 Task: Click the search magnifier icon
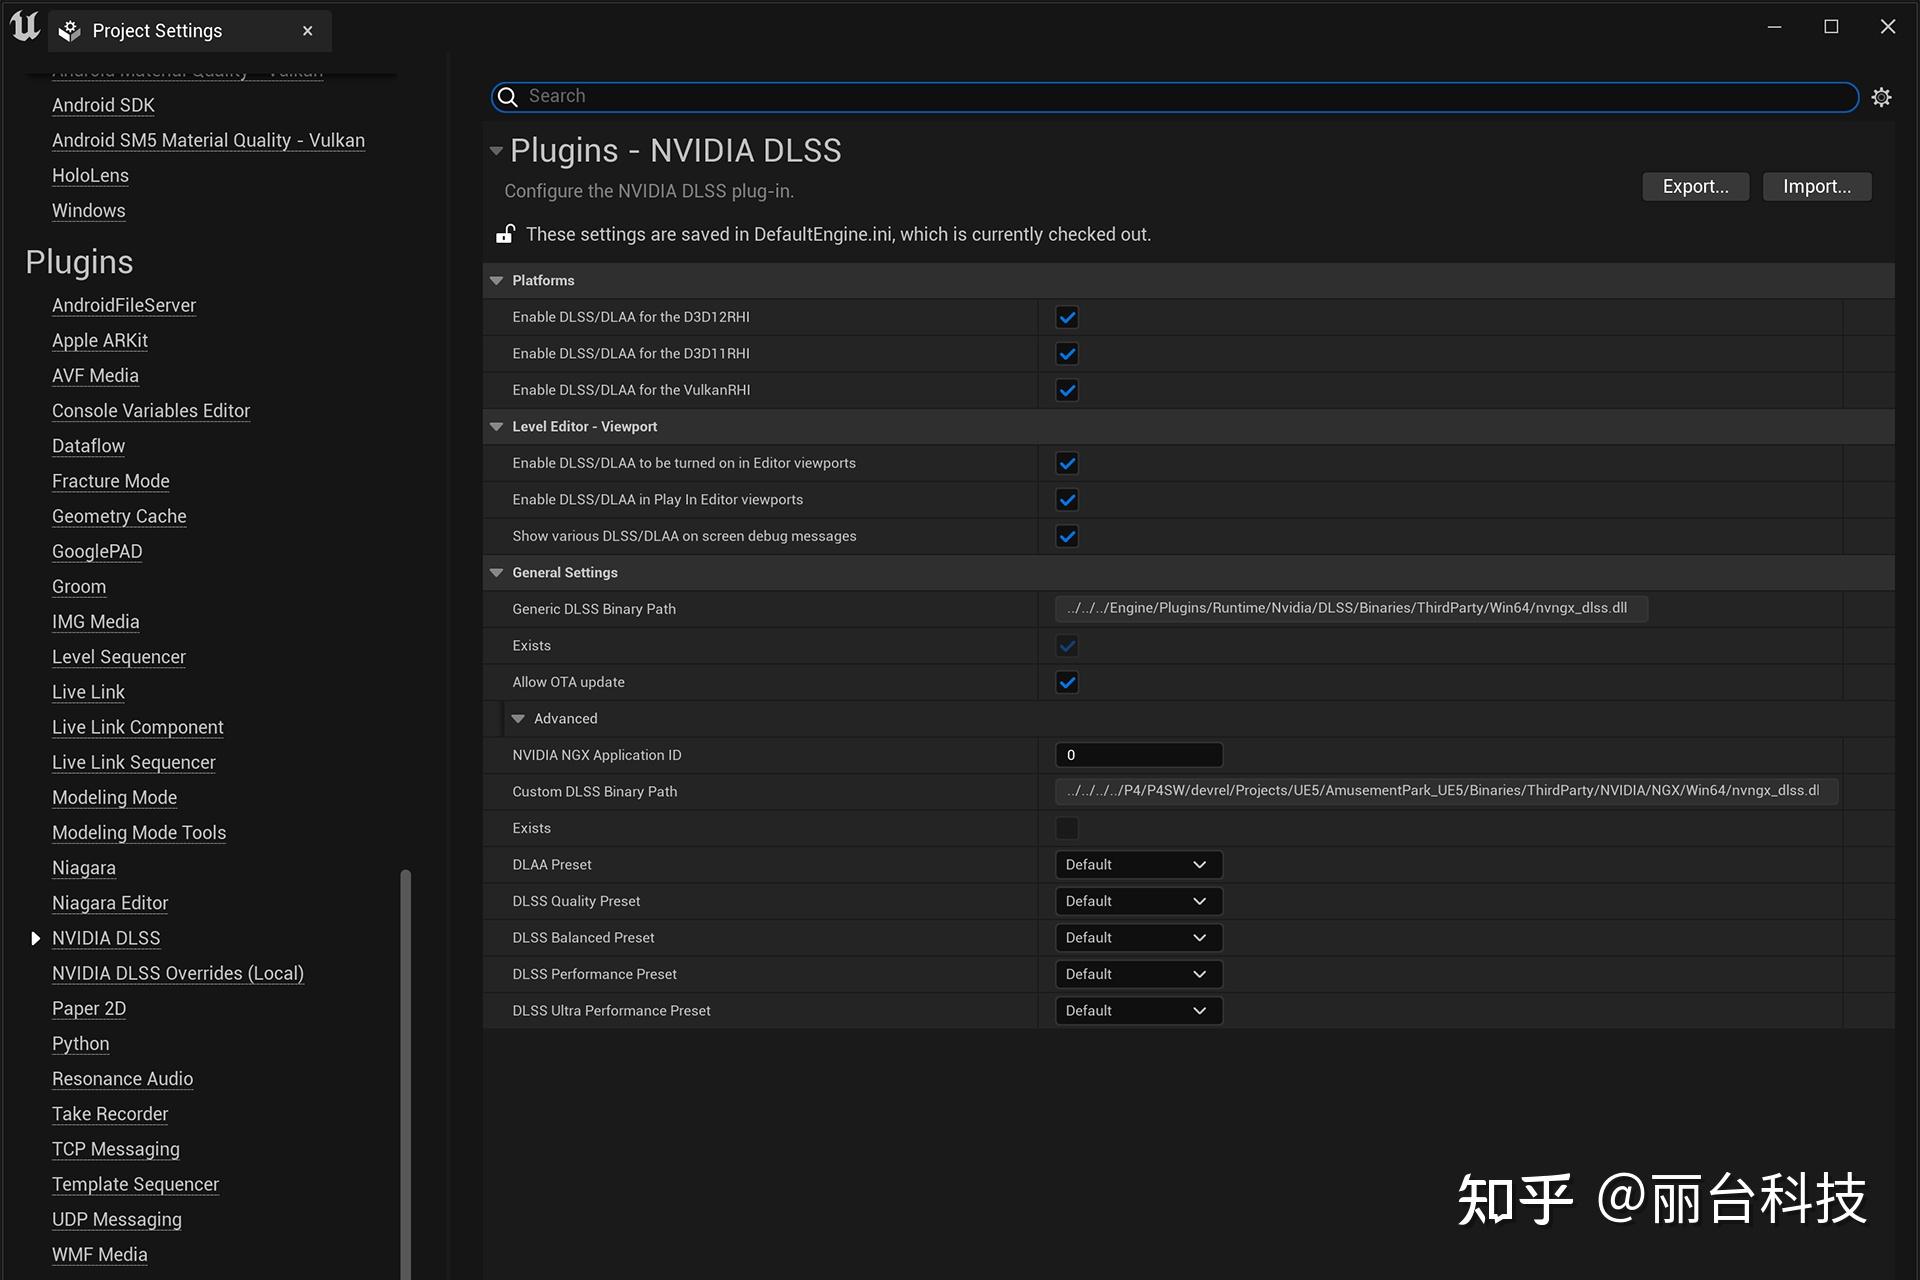(x=508, y=96)
